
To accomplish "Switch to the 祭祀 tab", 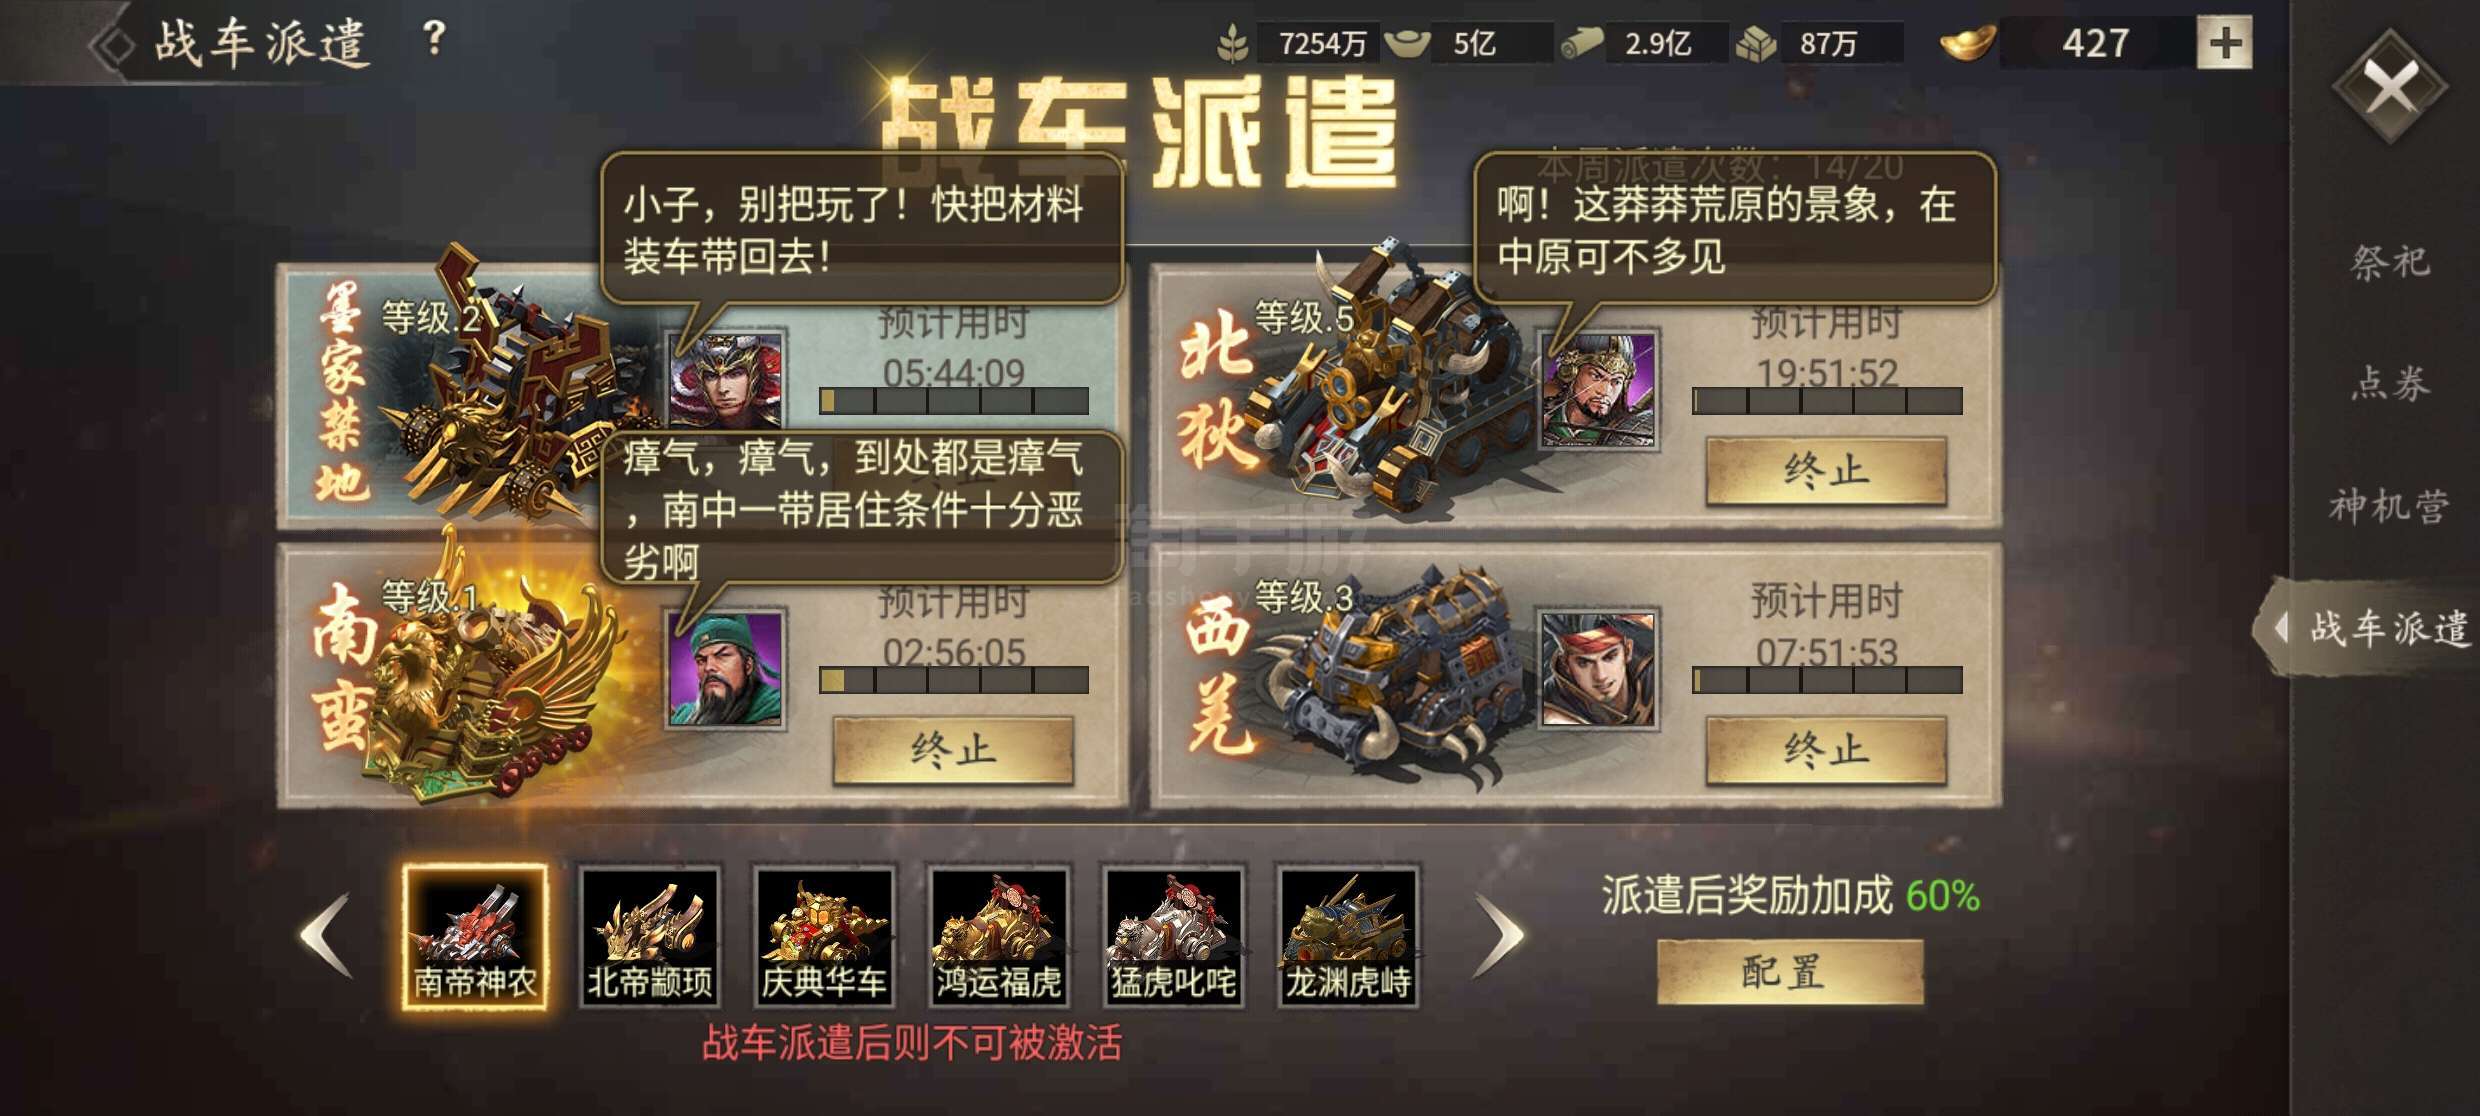I will click(x=2390, y=262).
